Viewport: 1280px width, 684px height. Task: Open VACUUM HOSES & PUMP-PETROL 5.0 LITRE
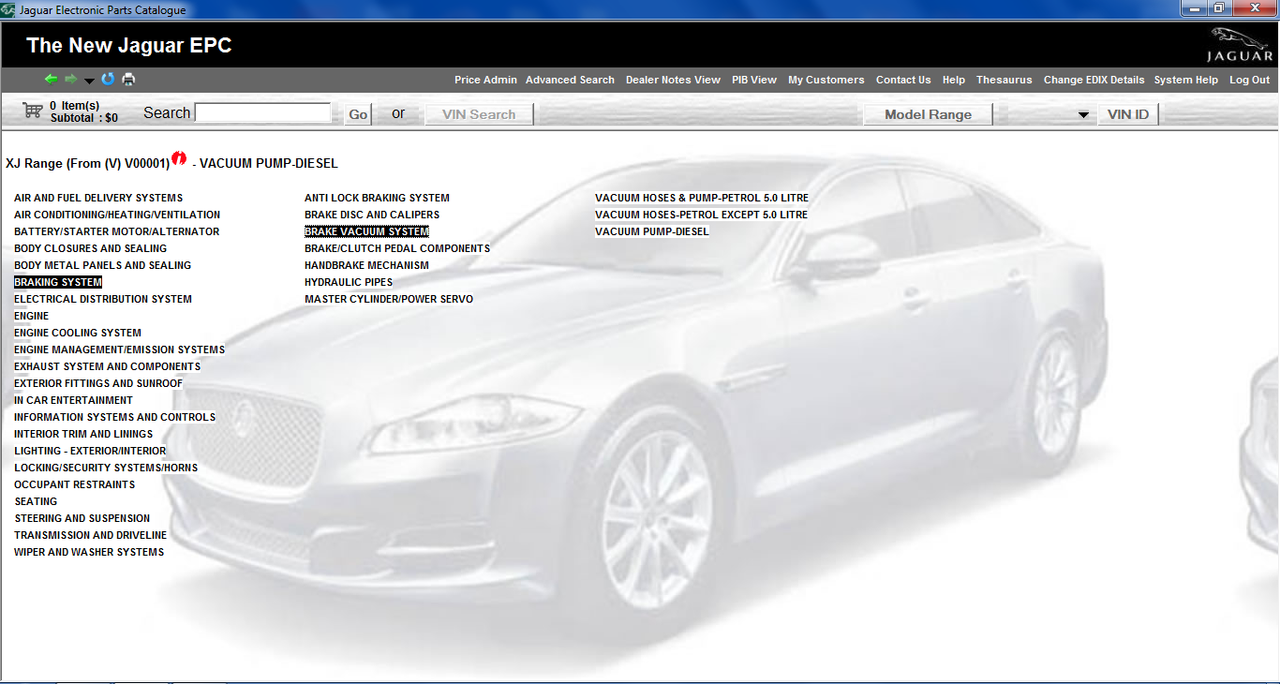tap(702, 198)
